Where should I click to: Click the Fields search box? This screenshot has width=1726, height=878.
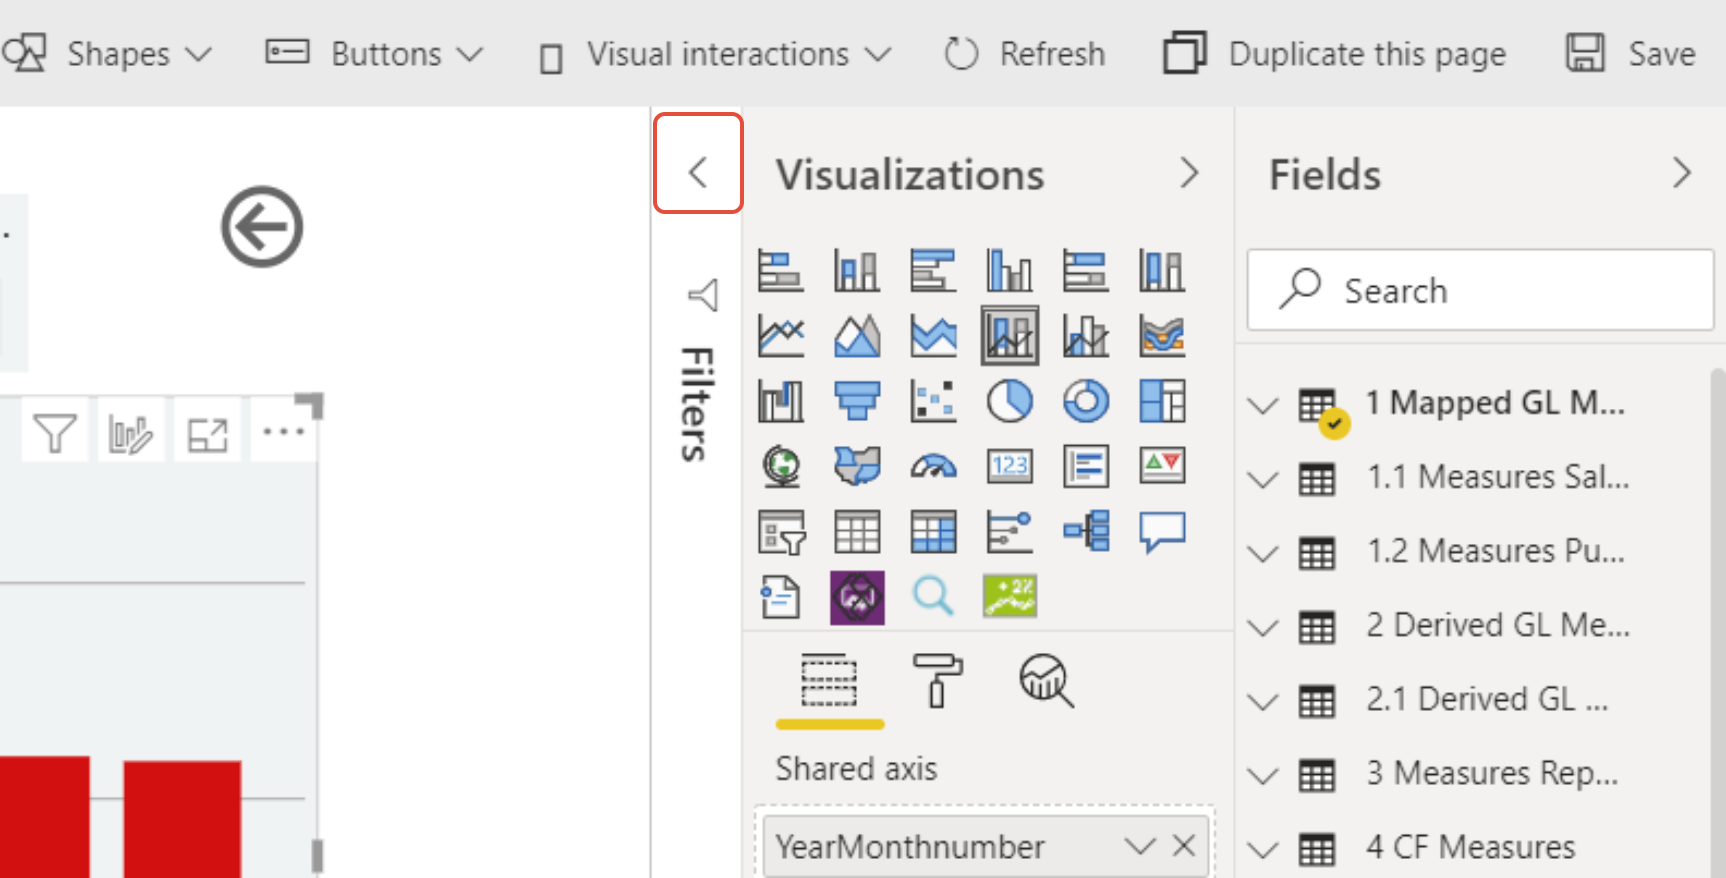(1480, 290)
